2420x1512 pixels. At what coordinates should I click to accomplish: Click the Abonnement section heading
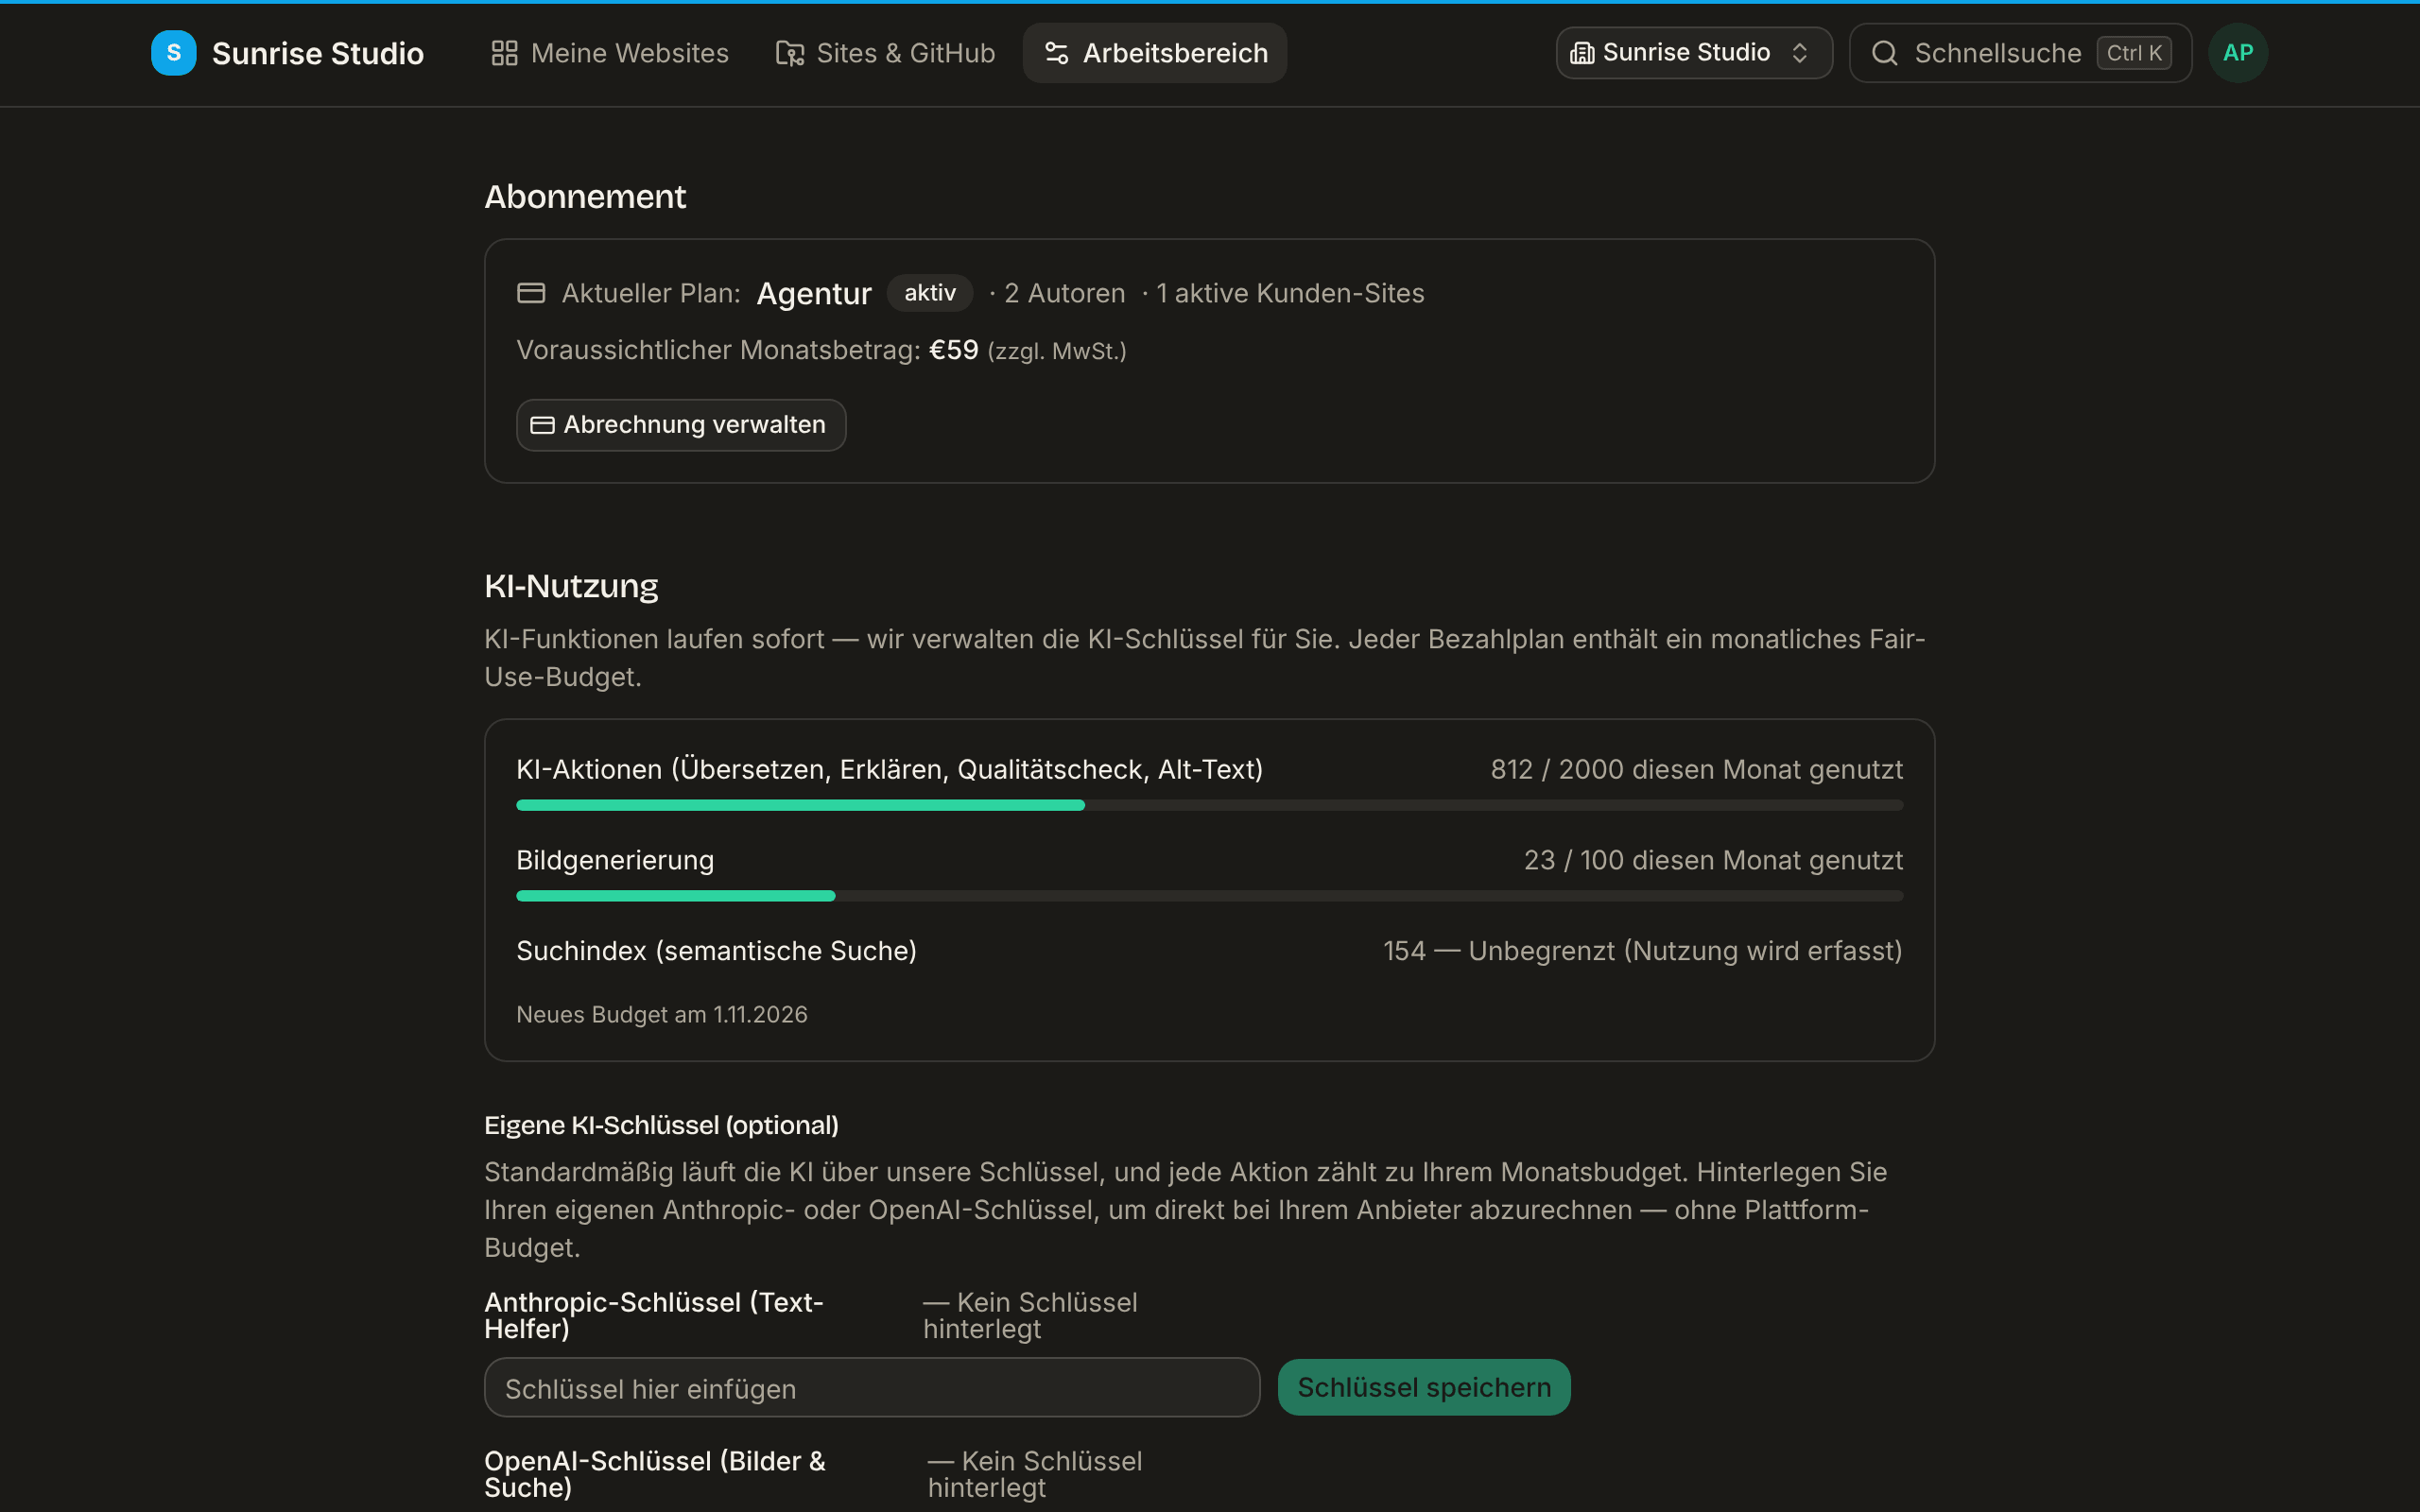(x=585, y=197)
